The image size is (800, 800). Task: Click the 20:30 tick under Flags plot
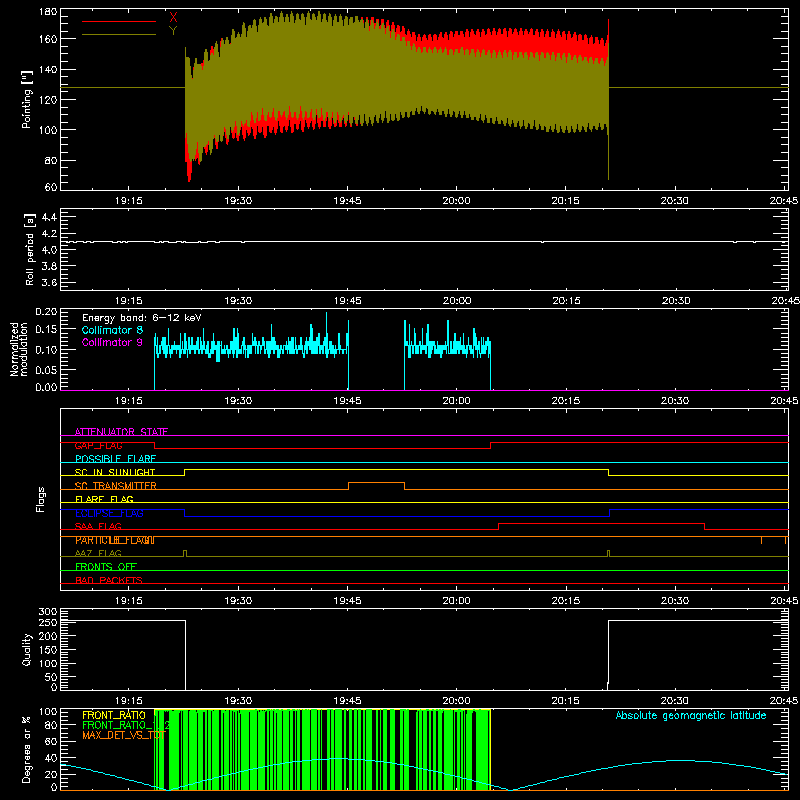pyautogui.click(x=674, y=601)
